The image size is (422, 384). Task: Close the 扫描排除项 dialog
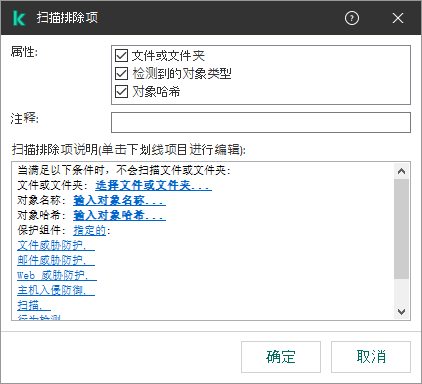(x=398, y=18)
